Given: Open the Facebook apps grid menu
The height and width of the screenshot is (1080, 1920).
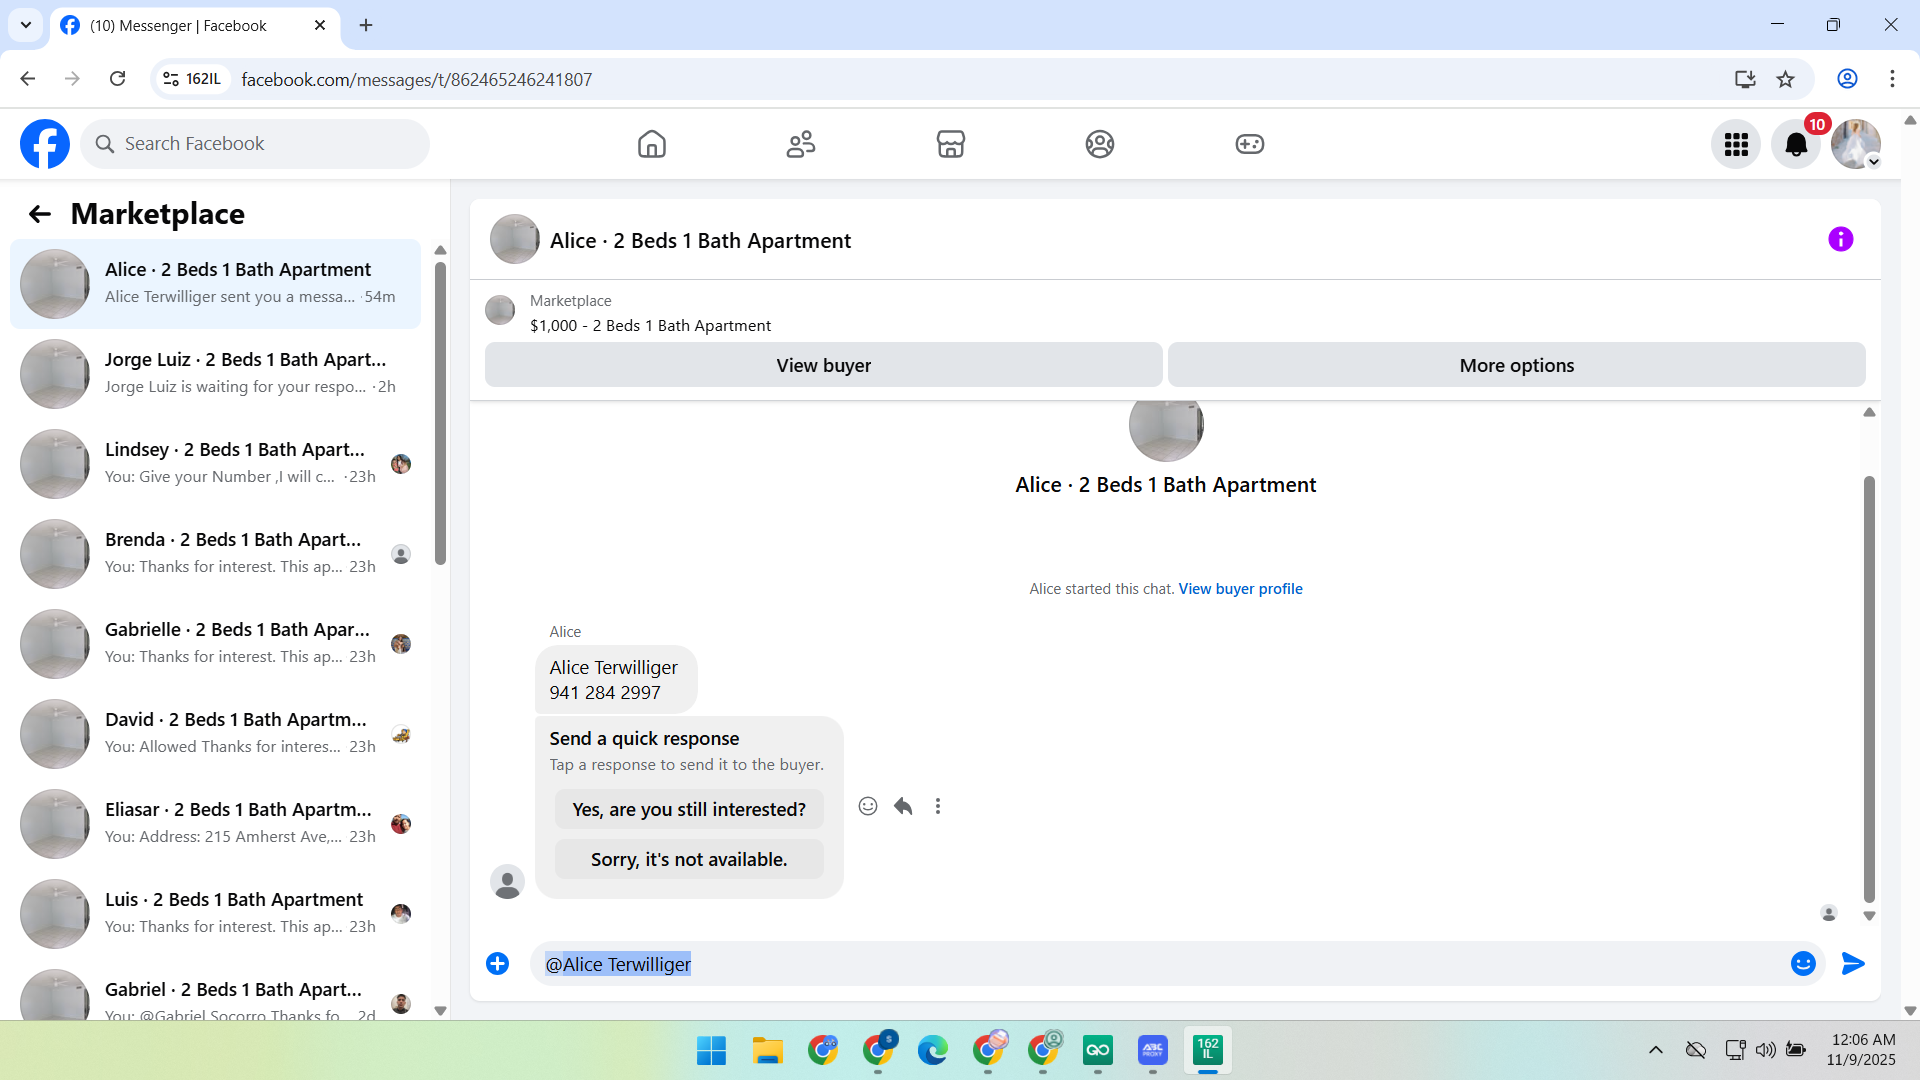Looking at the screenshot, I should coord(1735,145).
